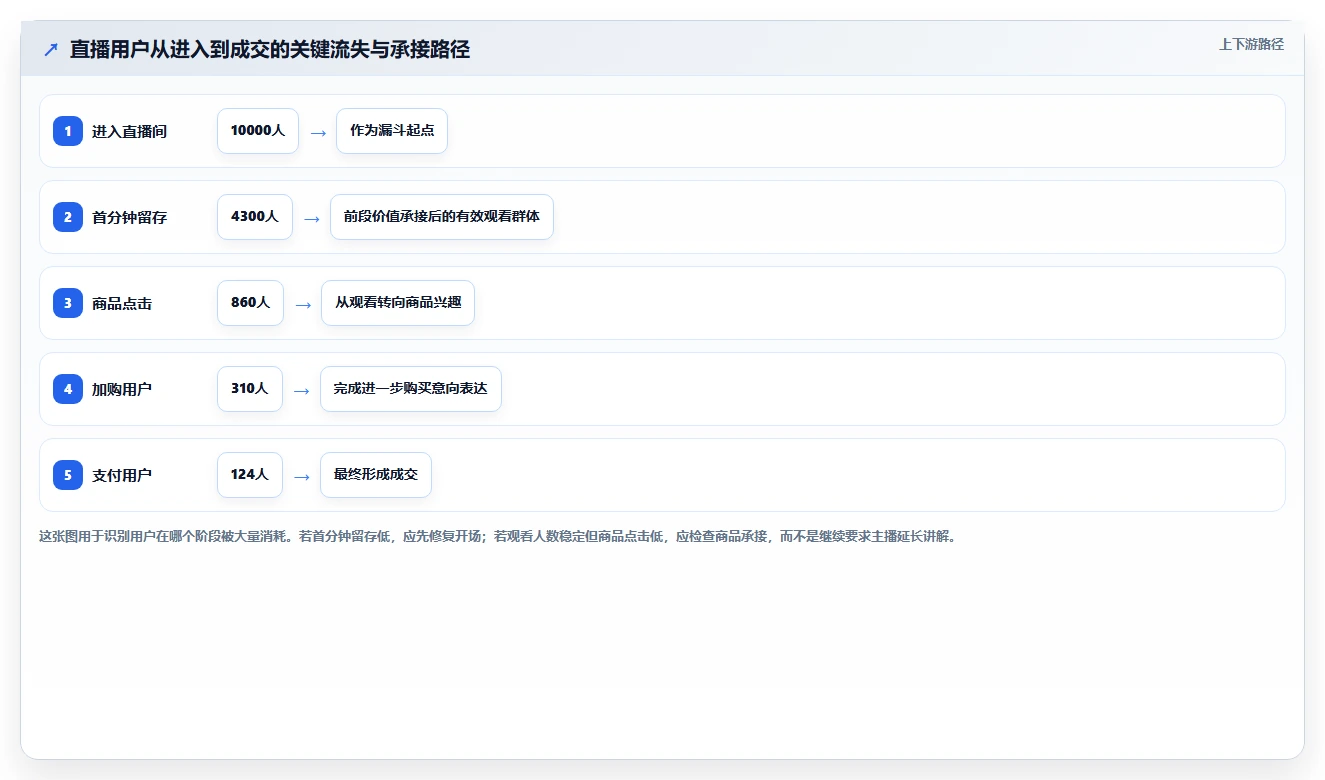1325x780 pixels.
Task: Click the arrow after 860人
Action: (x=303, y=304)
